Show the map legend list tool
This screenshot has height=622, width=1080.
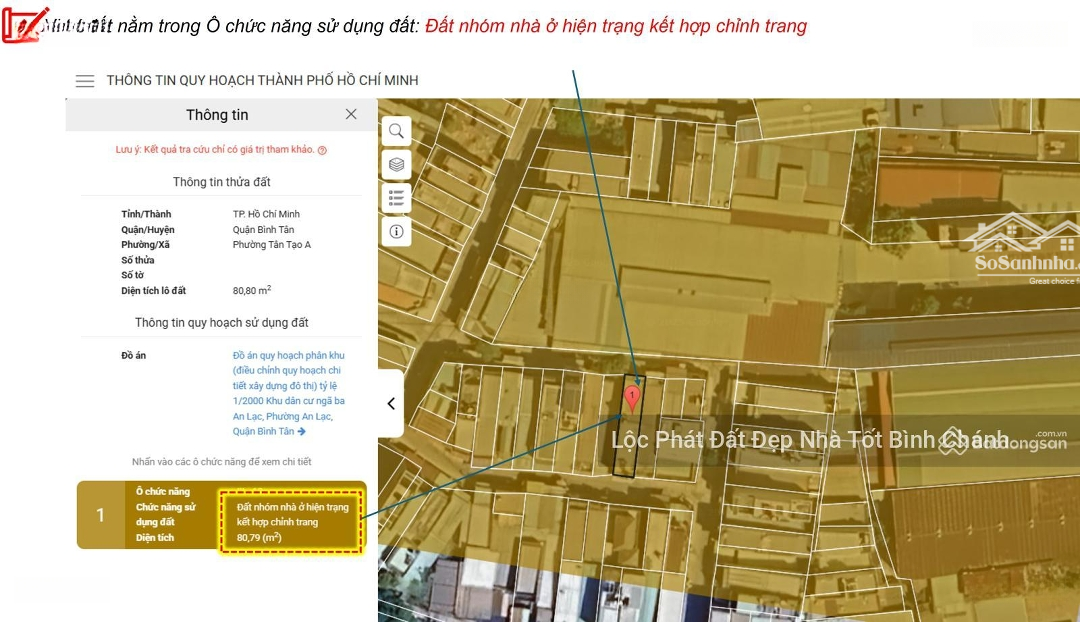click(396, 198)
